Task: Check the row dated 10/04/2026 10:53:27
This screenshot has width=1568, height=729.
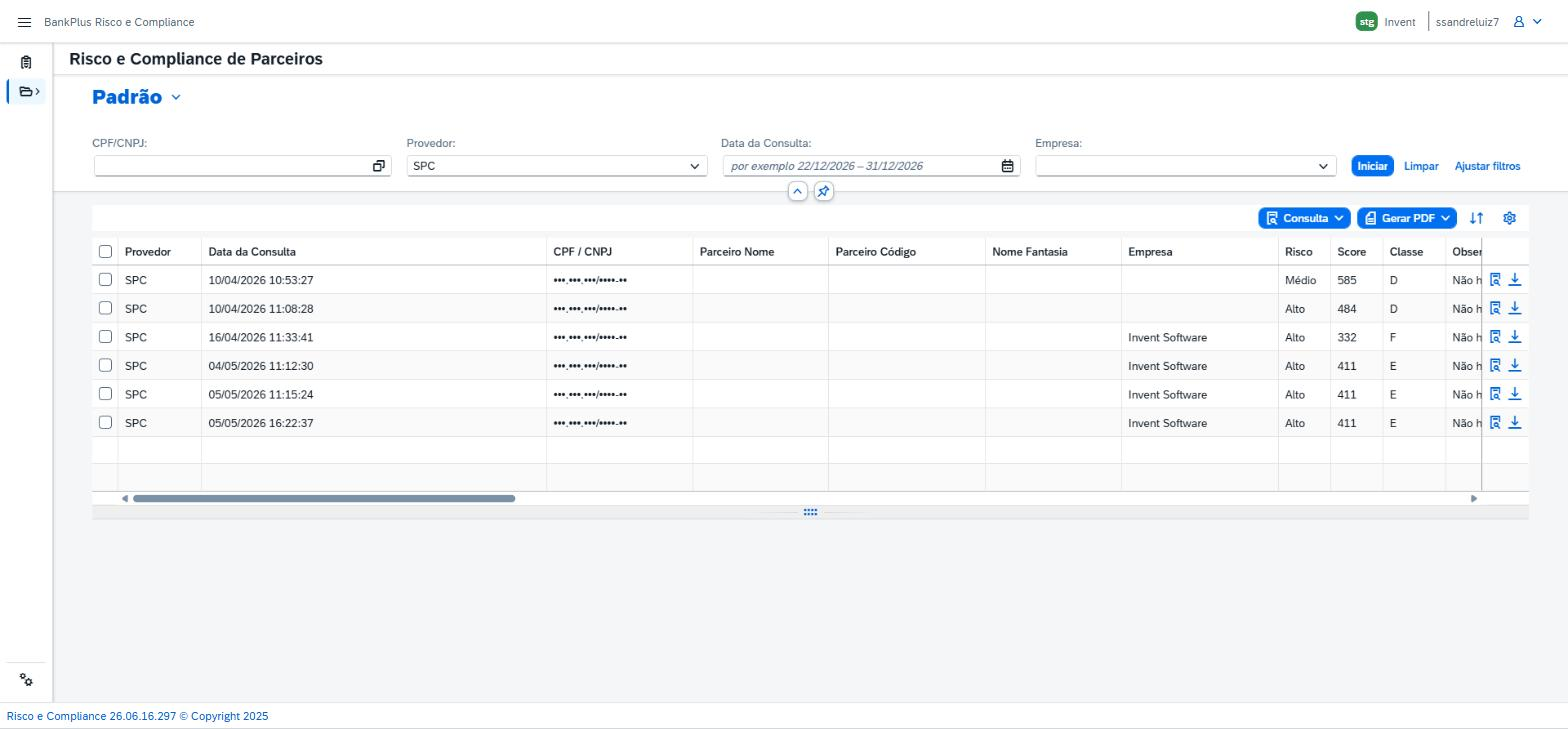Action: (105, 280)
